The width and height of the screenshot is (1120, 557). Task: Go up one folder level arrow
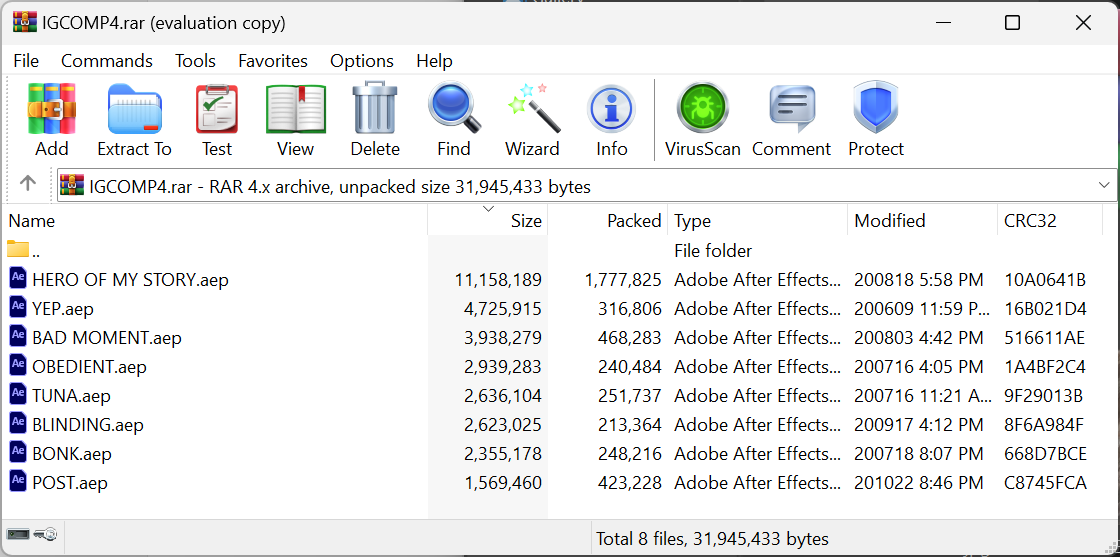[x=28, y=184]
